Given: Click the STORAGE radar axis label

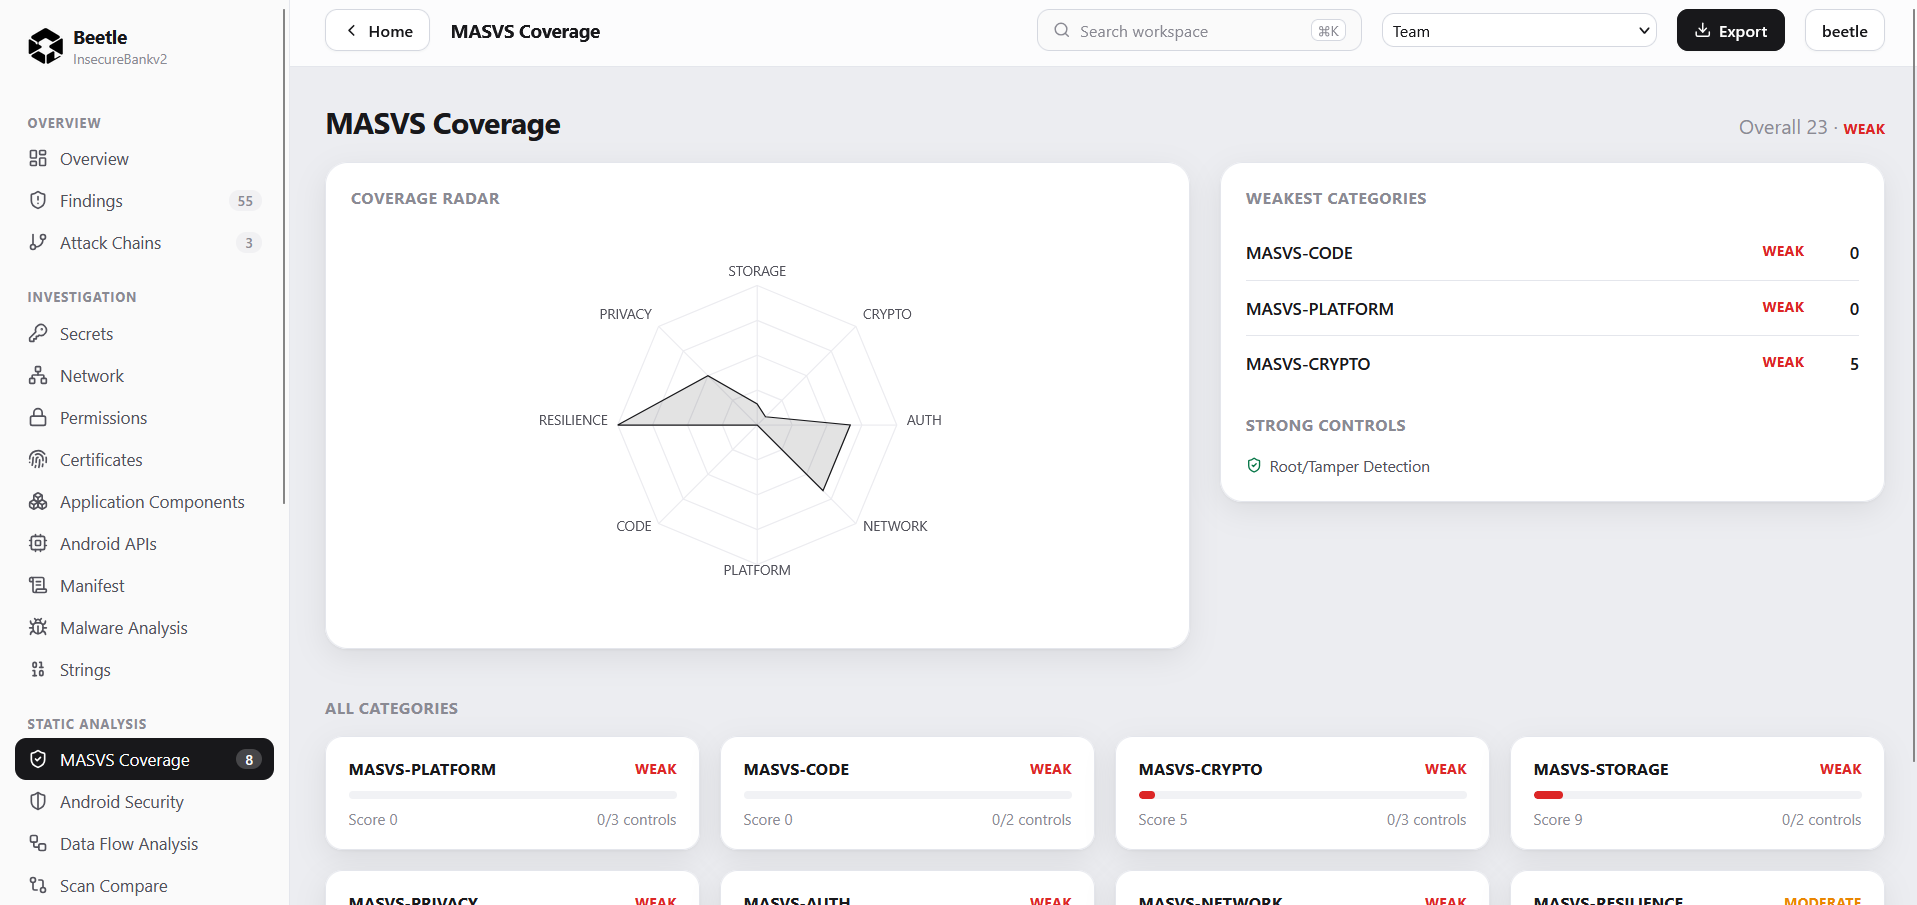Looking at the screenshot, I should (757, 271).
